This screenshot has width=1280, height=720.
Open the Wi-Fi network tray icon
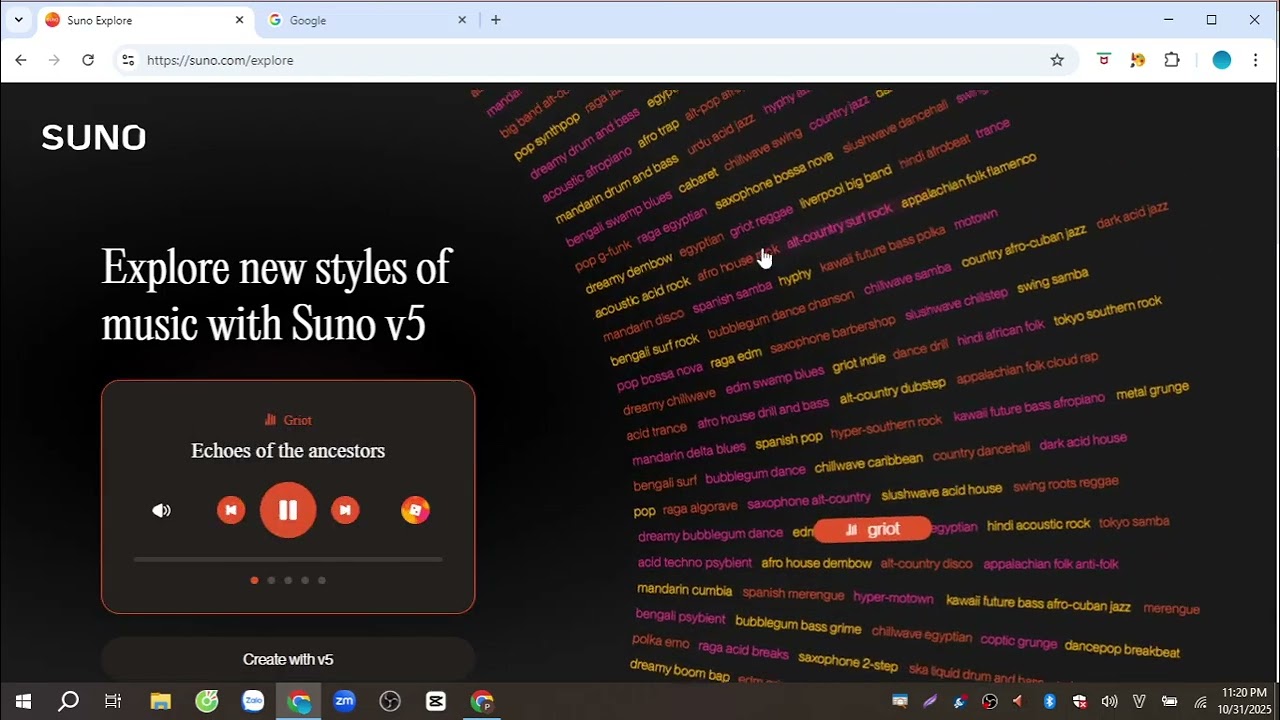click(x=1200, y=701)
